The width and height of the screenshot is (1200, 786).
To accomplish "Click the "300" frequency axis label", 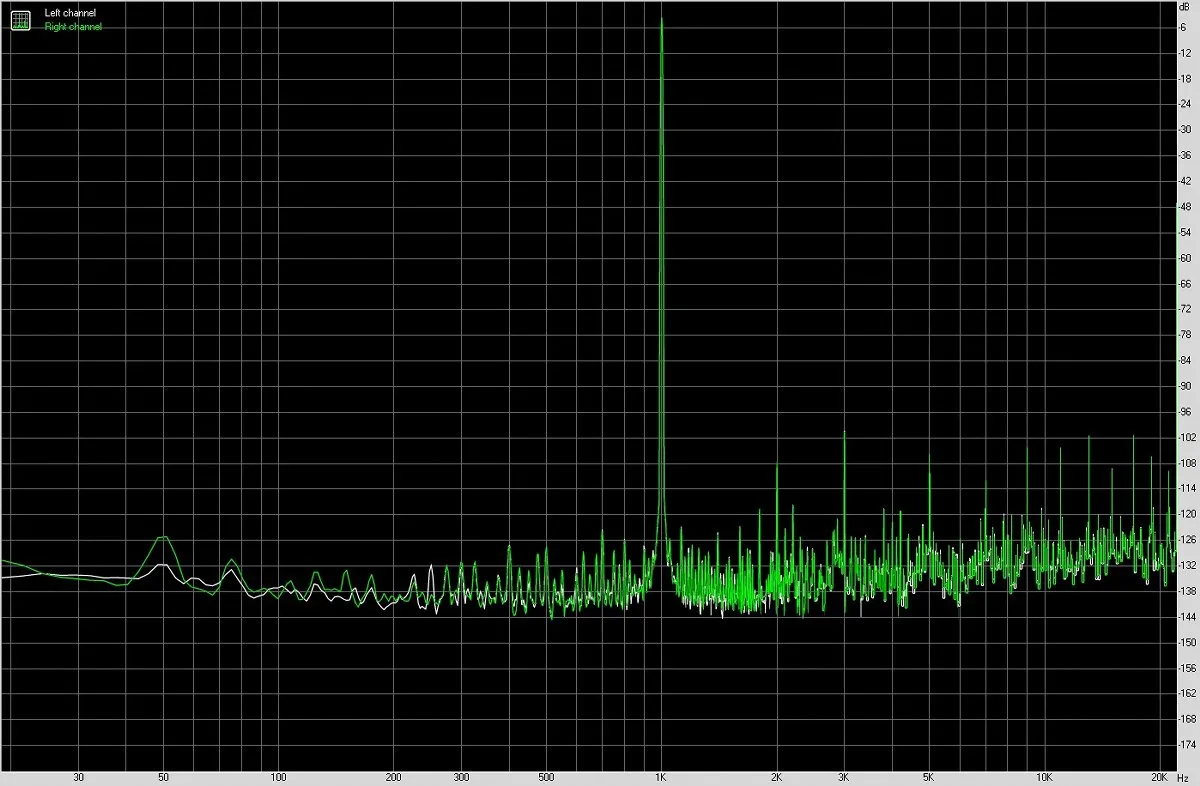I will 461,777.
